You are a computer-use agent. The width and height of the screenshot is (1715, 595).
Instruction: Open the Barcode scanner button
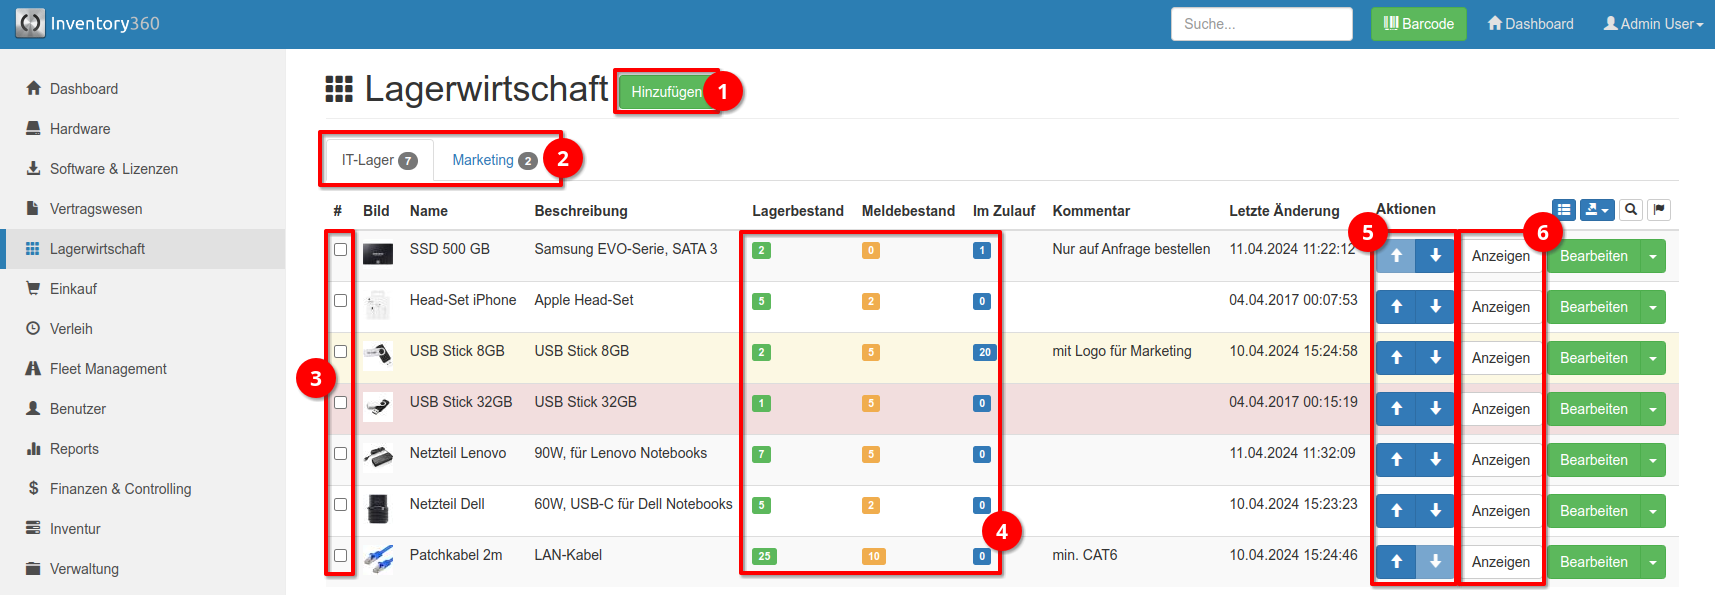tap(1418, 24)
